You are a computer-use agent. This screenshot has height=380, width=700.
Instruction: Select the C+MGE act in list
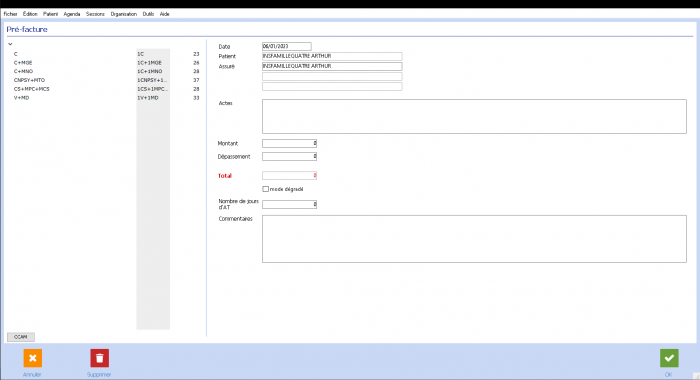106,63
